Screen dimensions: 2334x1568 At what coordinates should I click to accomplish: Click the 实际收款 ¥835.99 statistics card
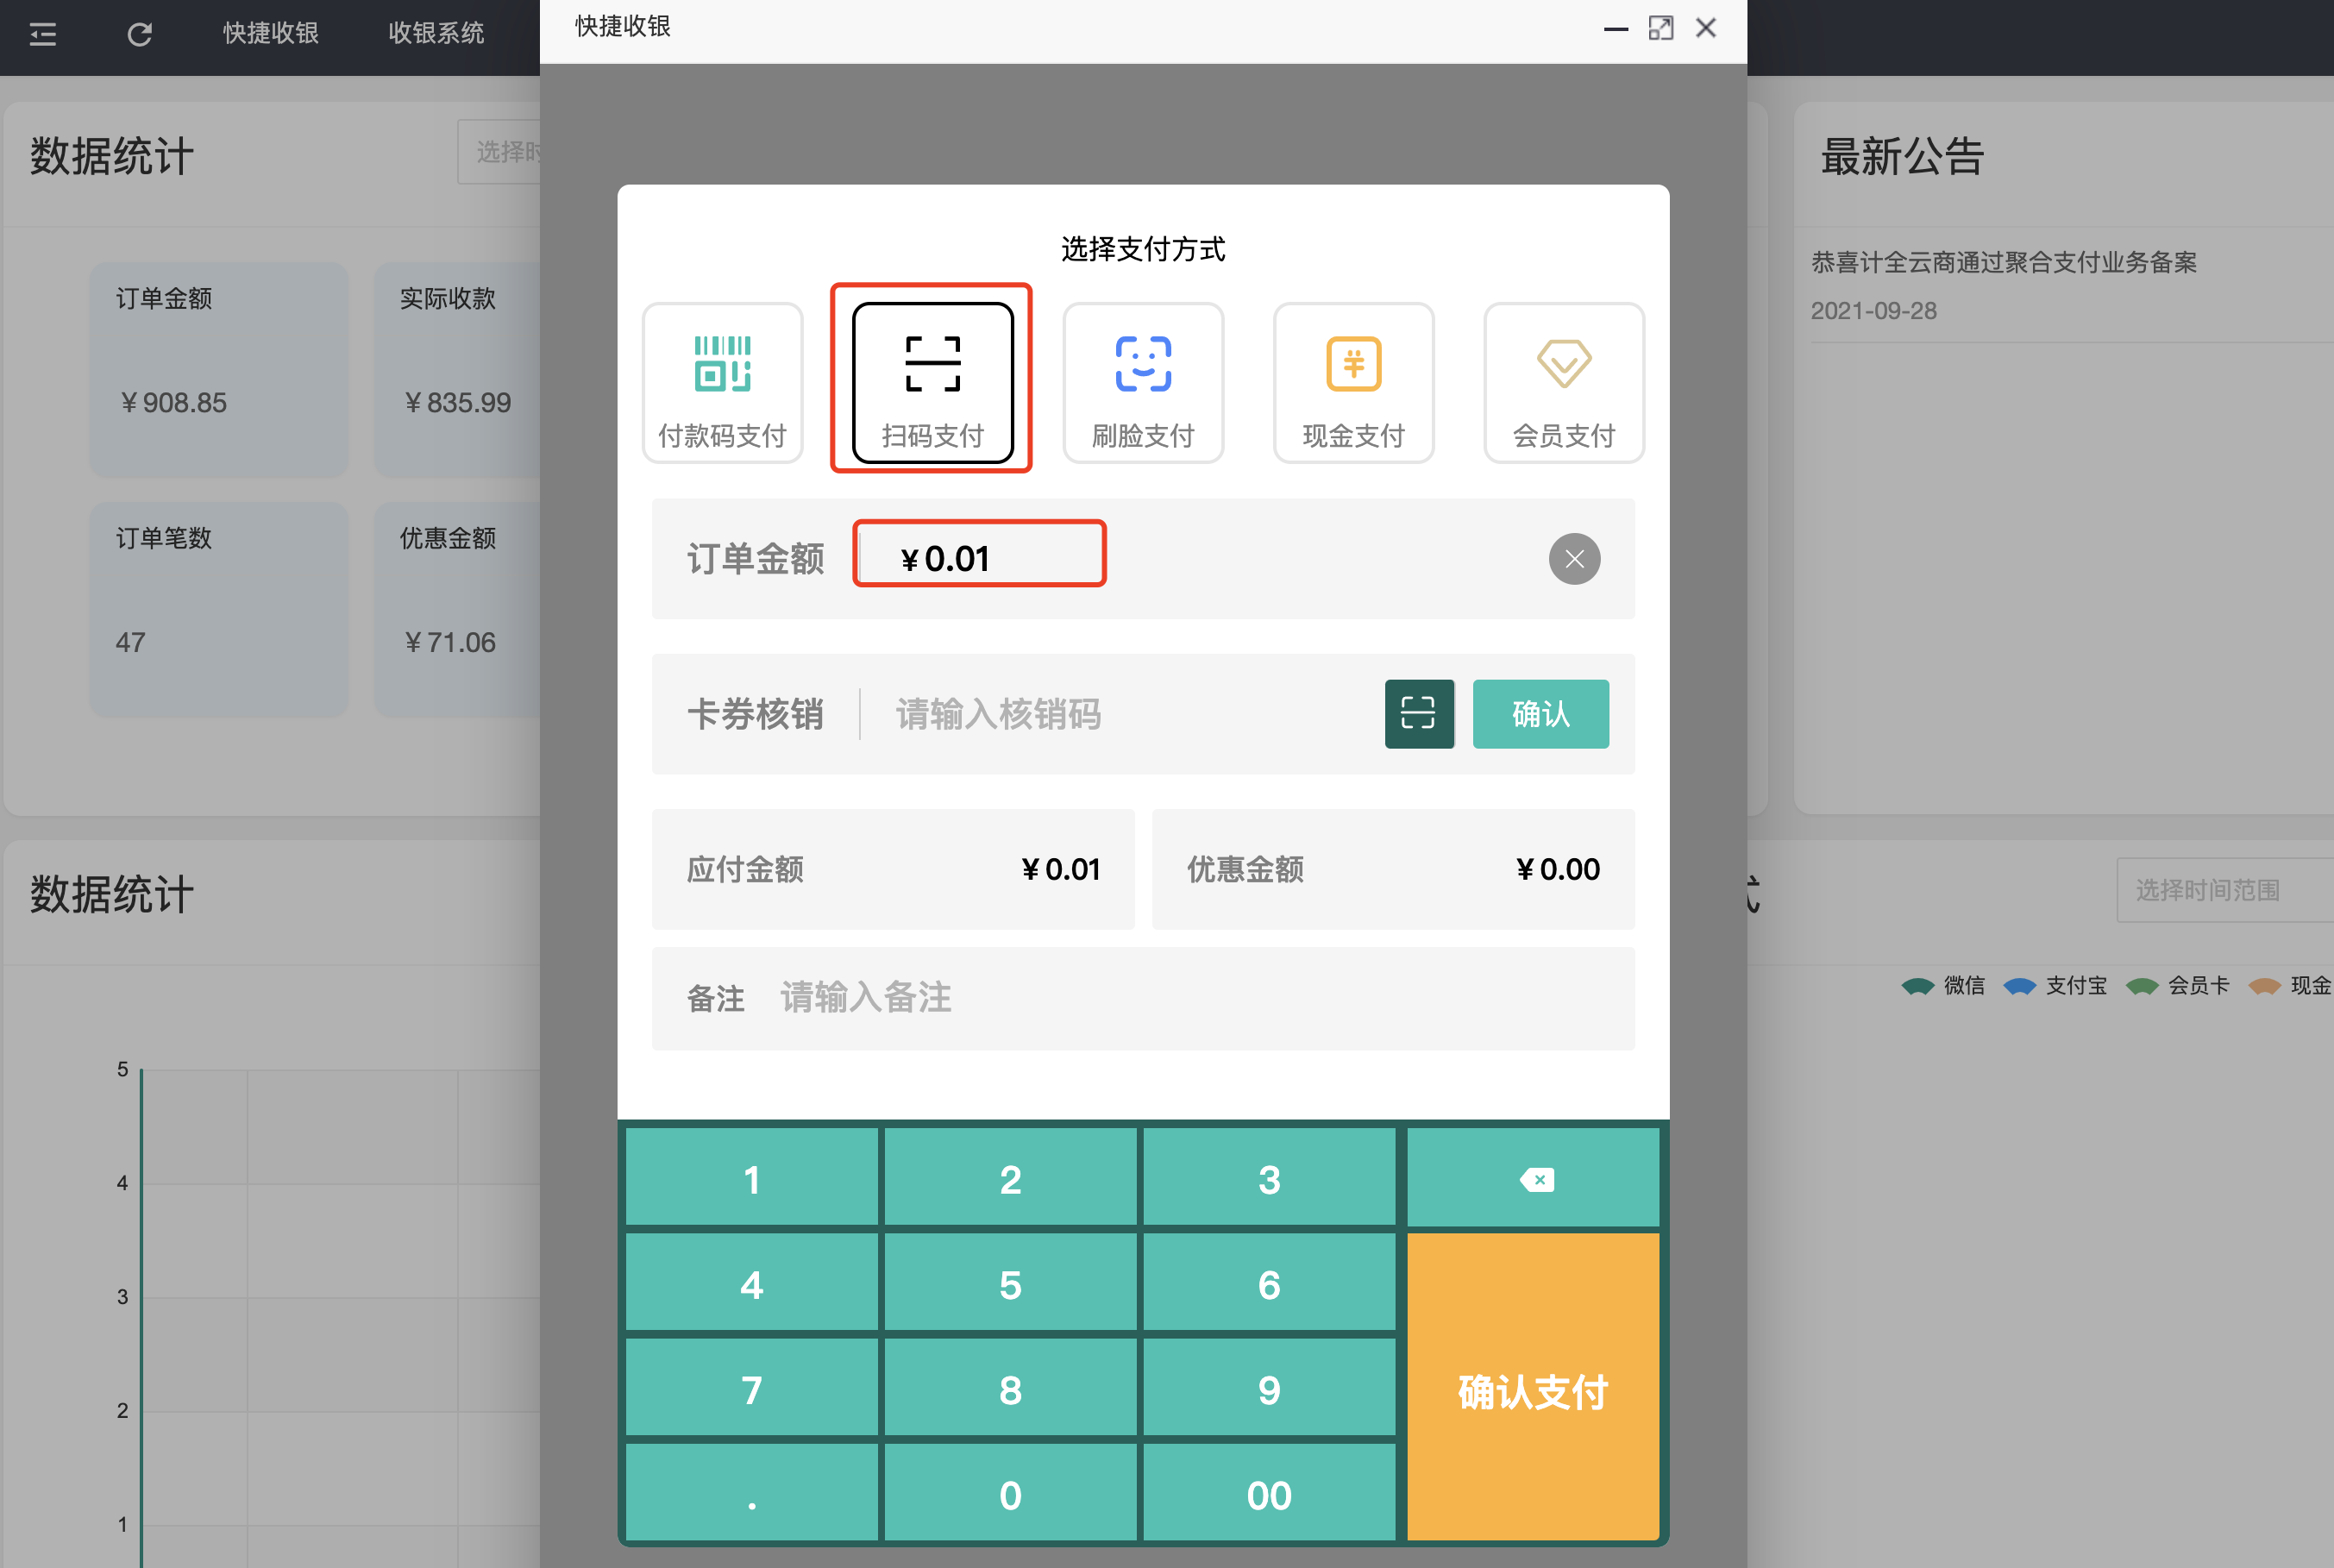point(457,369)
